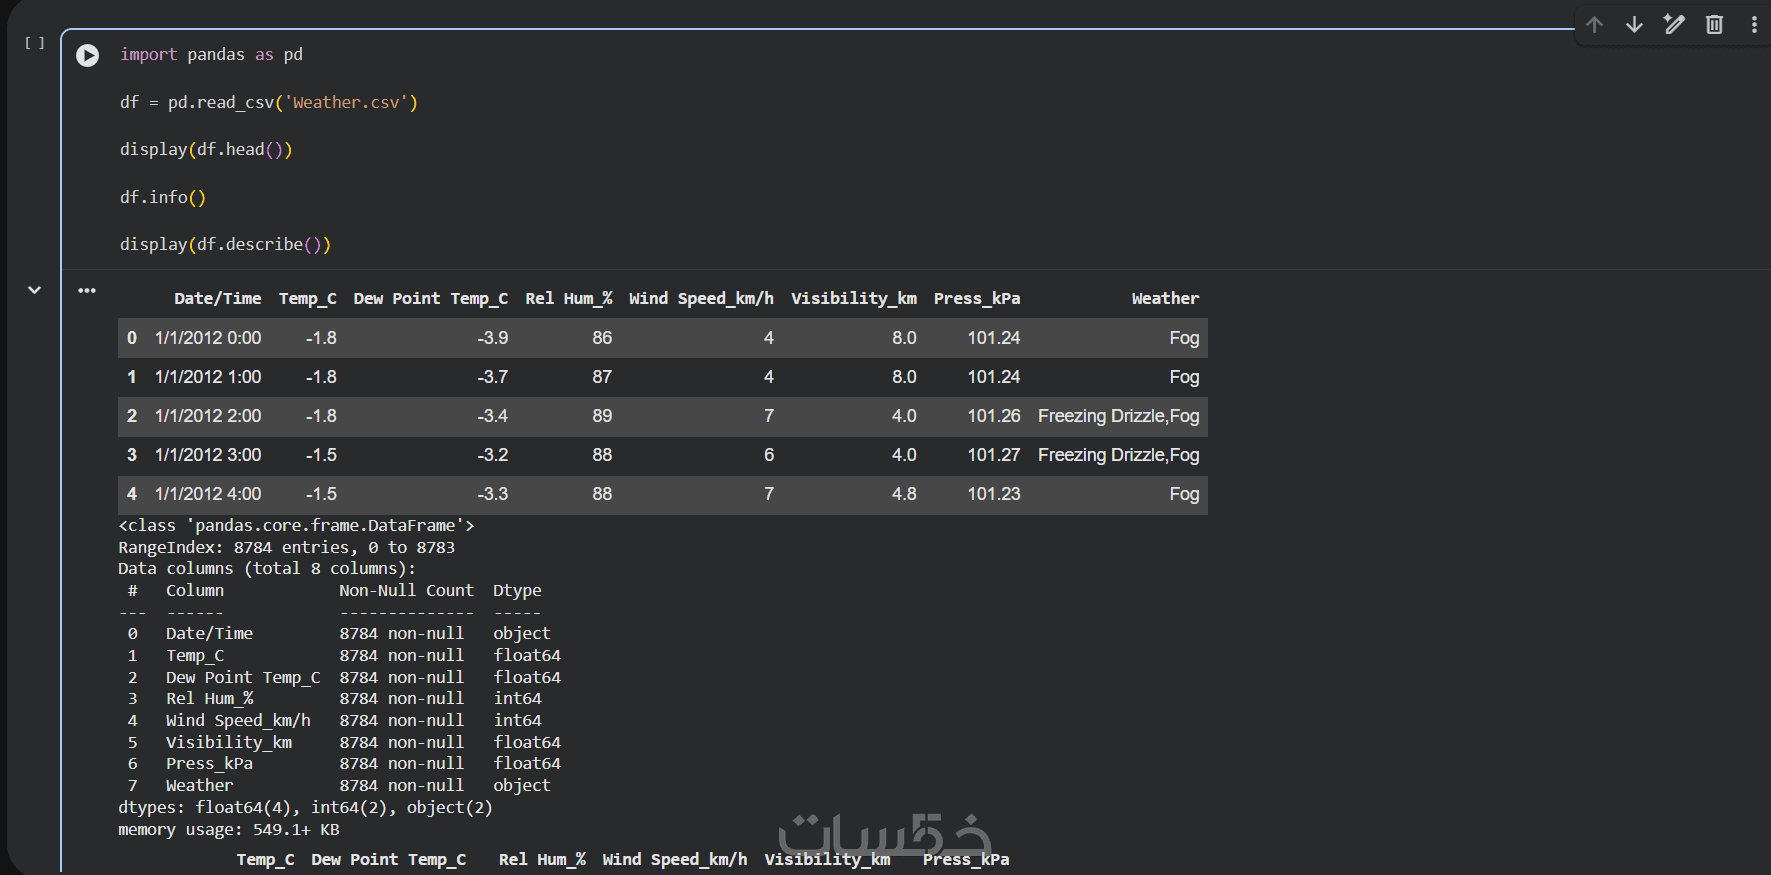
Task: Click the humidity value 89
Action: pyautogui.click(x=602, y=416)
